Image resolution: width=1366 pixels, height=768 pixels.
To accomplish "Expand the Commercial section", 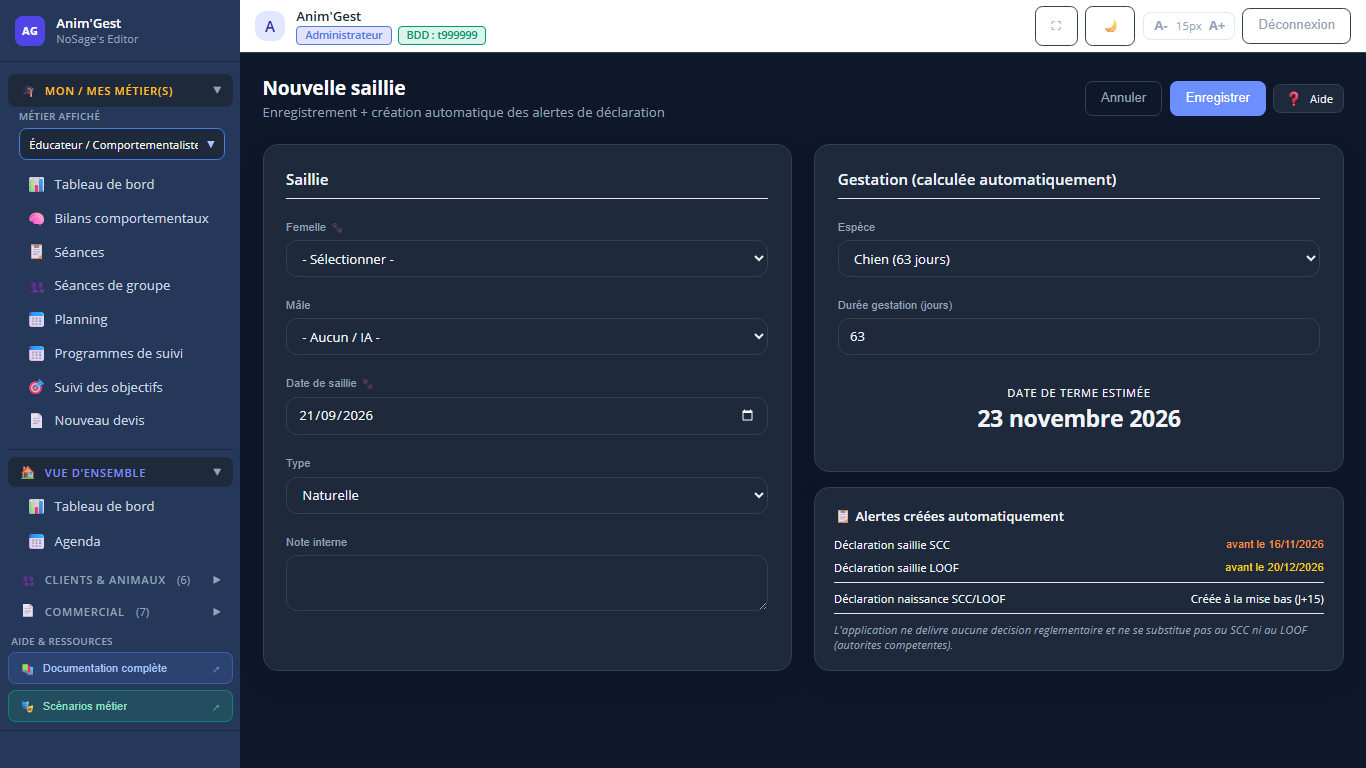I will (x=120, y=612).
